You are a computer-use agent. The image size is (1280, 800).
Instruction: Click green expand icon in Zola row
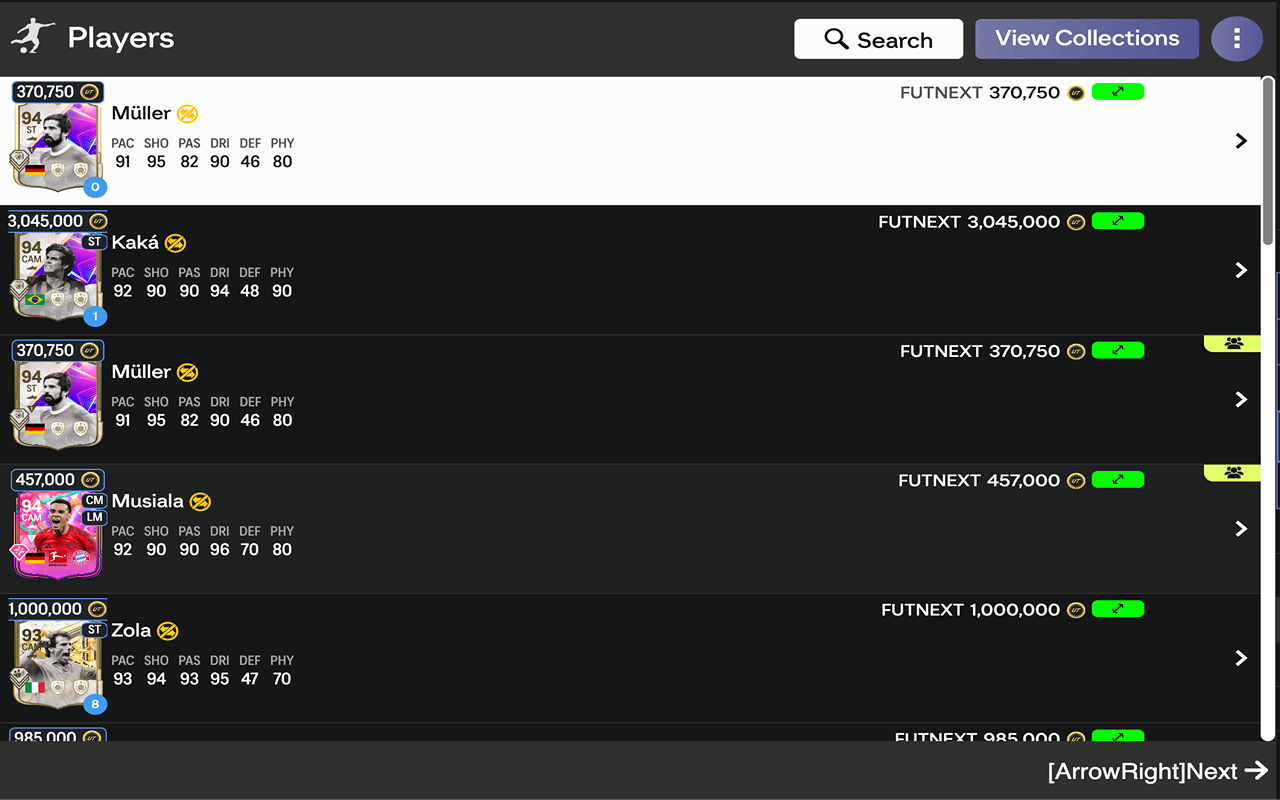(x=1117, y=609)
